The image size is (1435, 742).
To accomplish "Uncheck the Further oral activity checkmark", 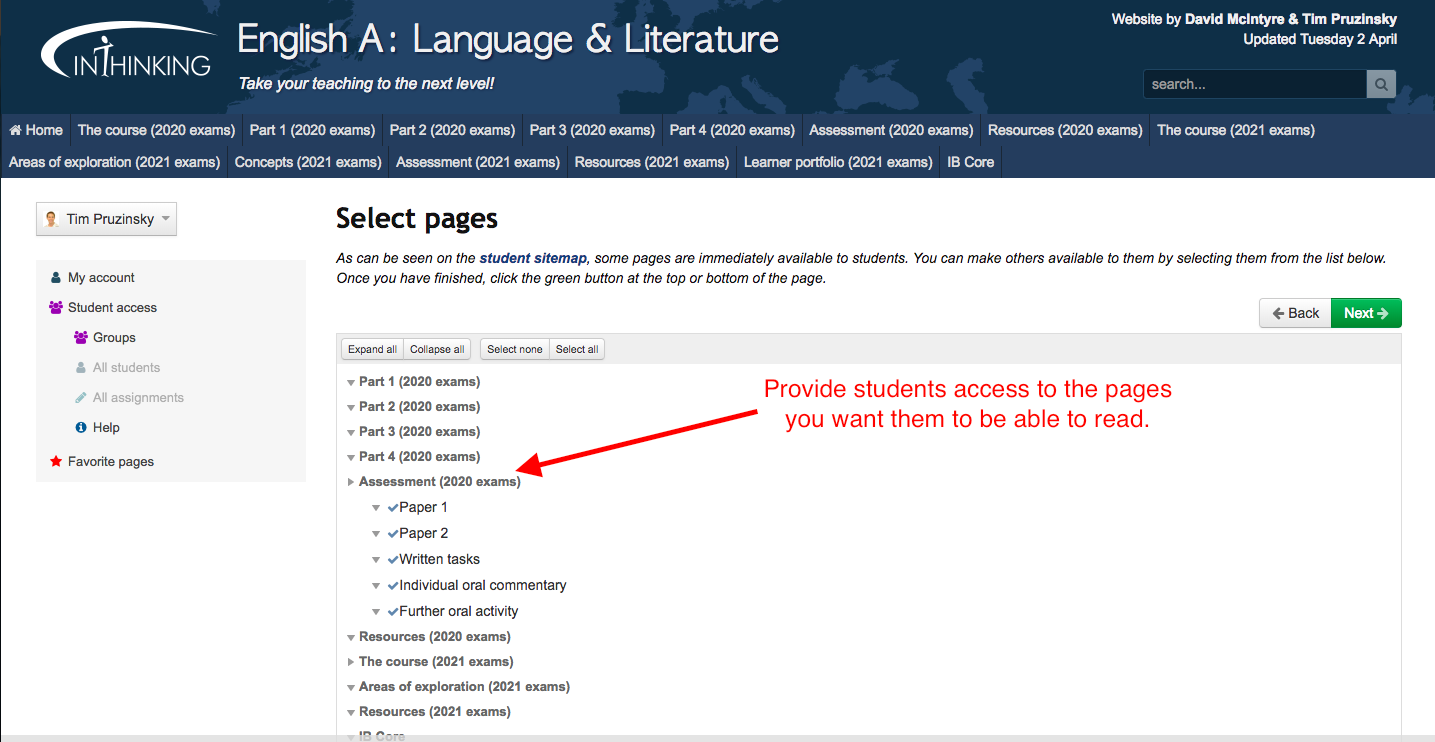I will [393, 612].
